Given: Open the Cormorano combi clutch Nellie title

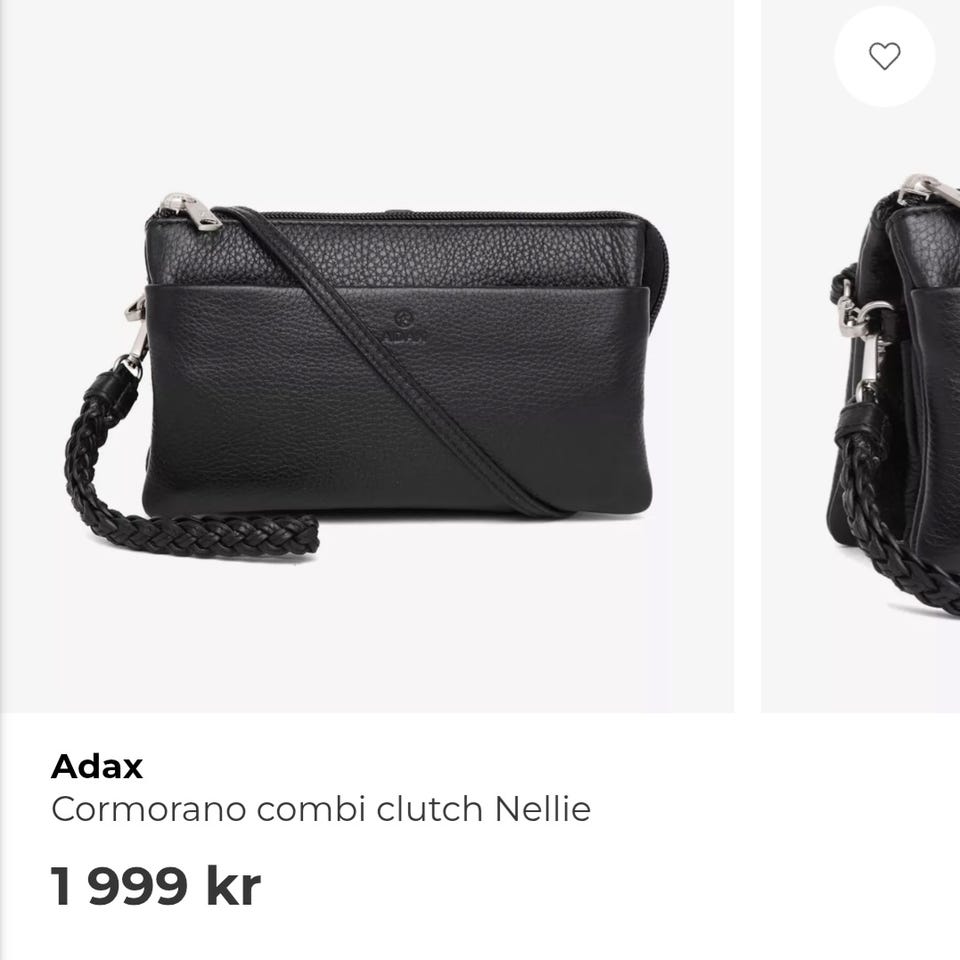Looking at the screenshot, I should (321, 809).
